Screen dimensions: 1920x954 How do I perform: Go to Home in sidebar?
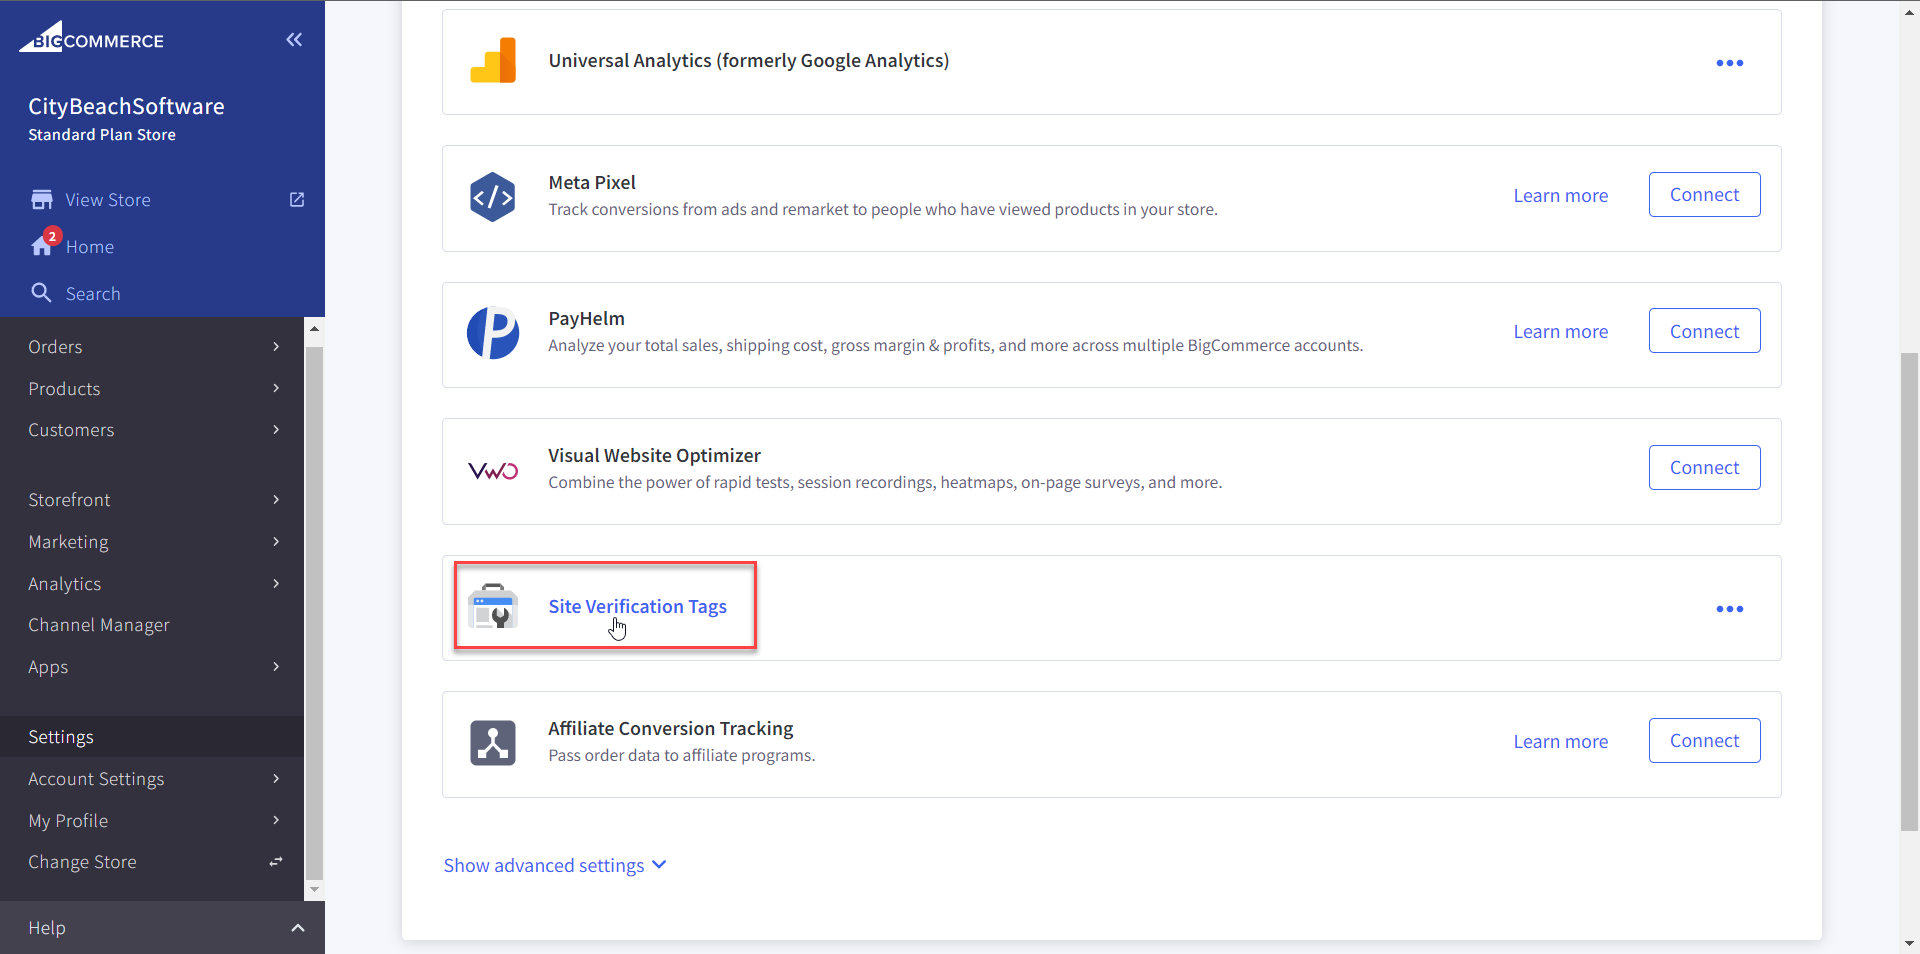90,247
